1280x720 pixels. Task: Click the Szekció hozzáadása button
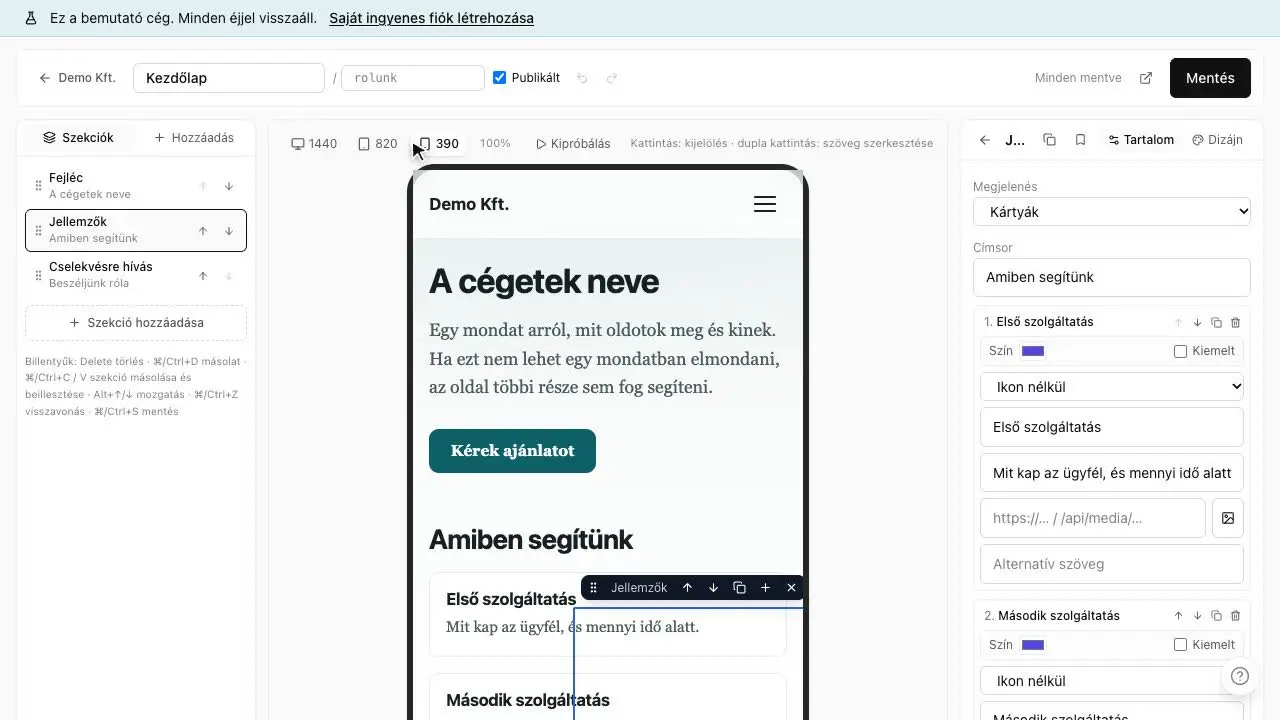coord(136,323)
